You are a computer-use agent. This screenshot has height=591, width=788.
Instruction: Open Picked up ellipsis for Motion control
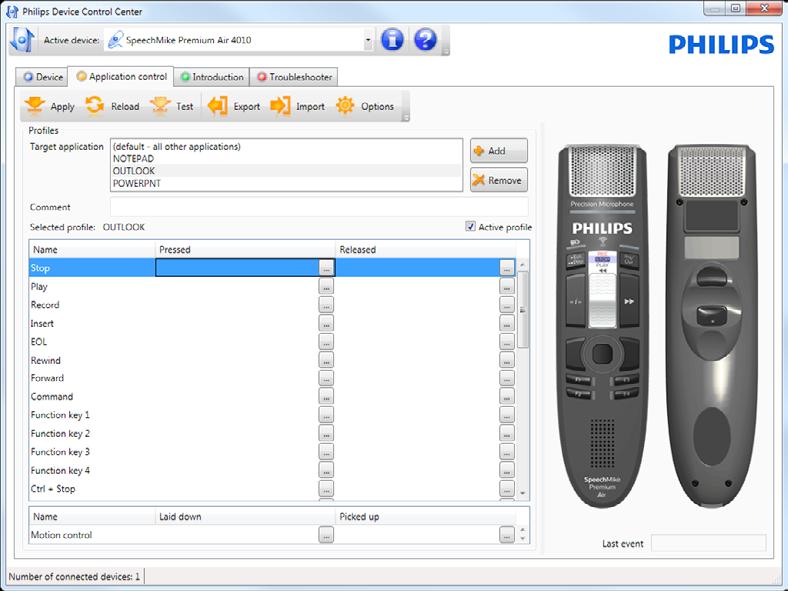click(x=507, y=535)
